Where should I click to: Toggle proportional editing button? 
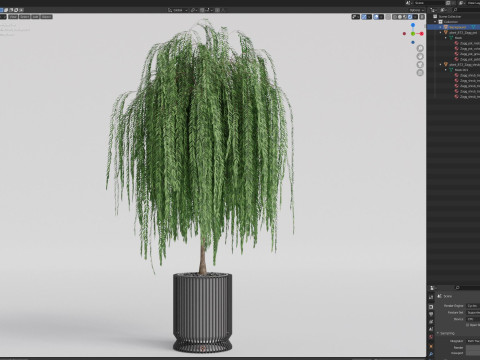(217, 10)
